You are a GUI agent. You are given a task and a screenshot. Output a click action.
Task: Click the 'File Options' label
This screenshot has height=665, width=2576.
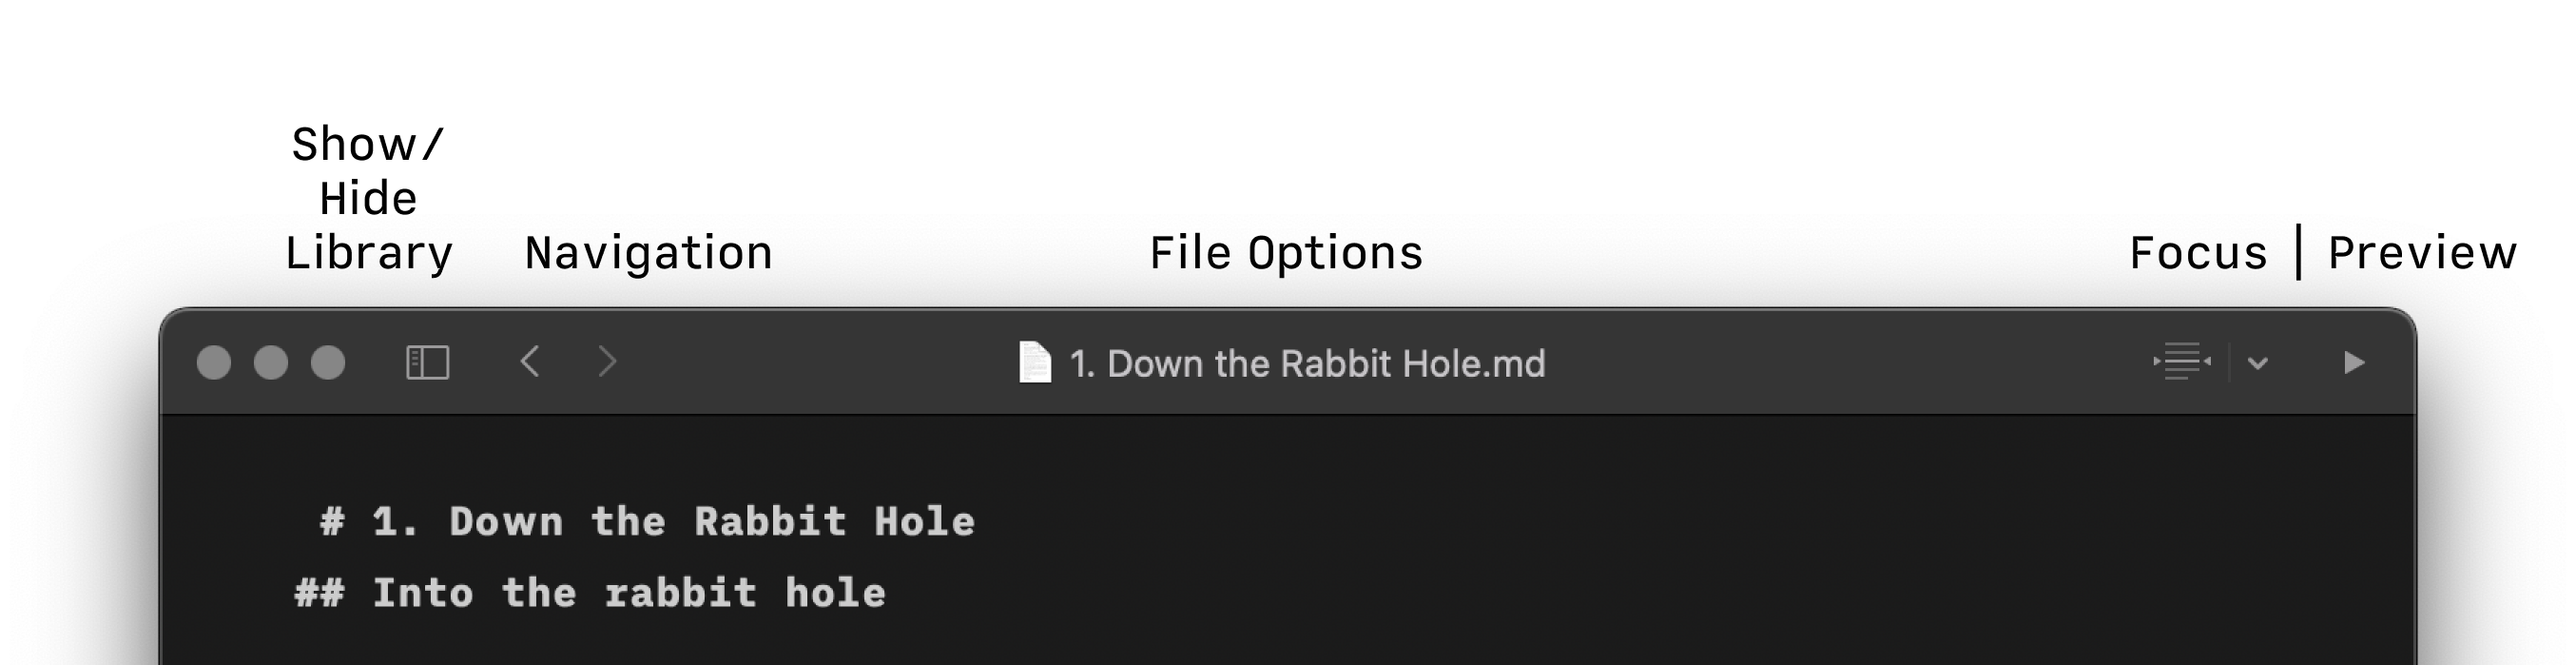[x=1286, y=253]
